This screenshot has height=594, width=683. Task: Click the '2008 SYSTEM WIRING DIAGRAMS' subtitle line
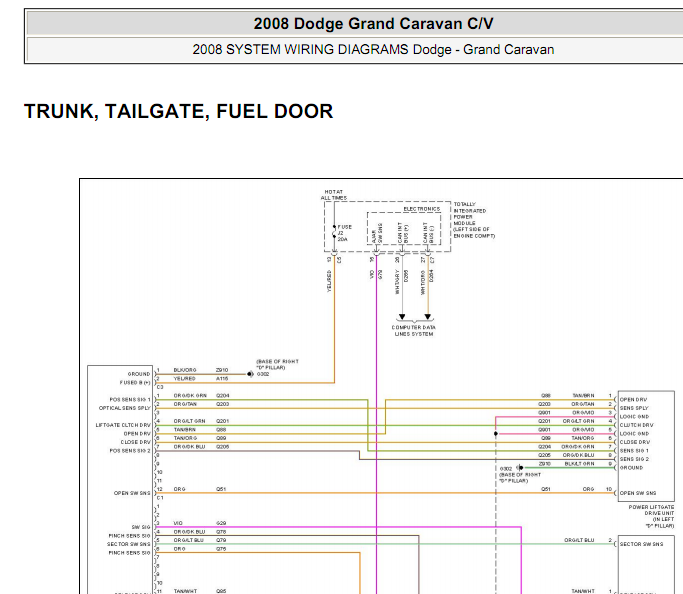[x=373, y=50]
